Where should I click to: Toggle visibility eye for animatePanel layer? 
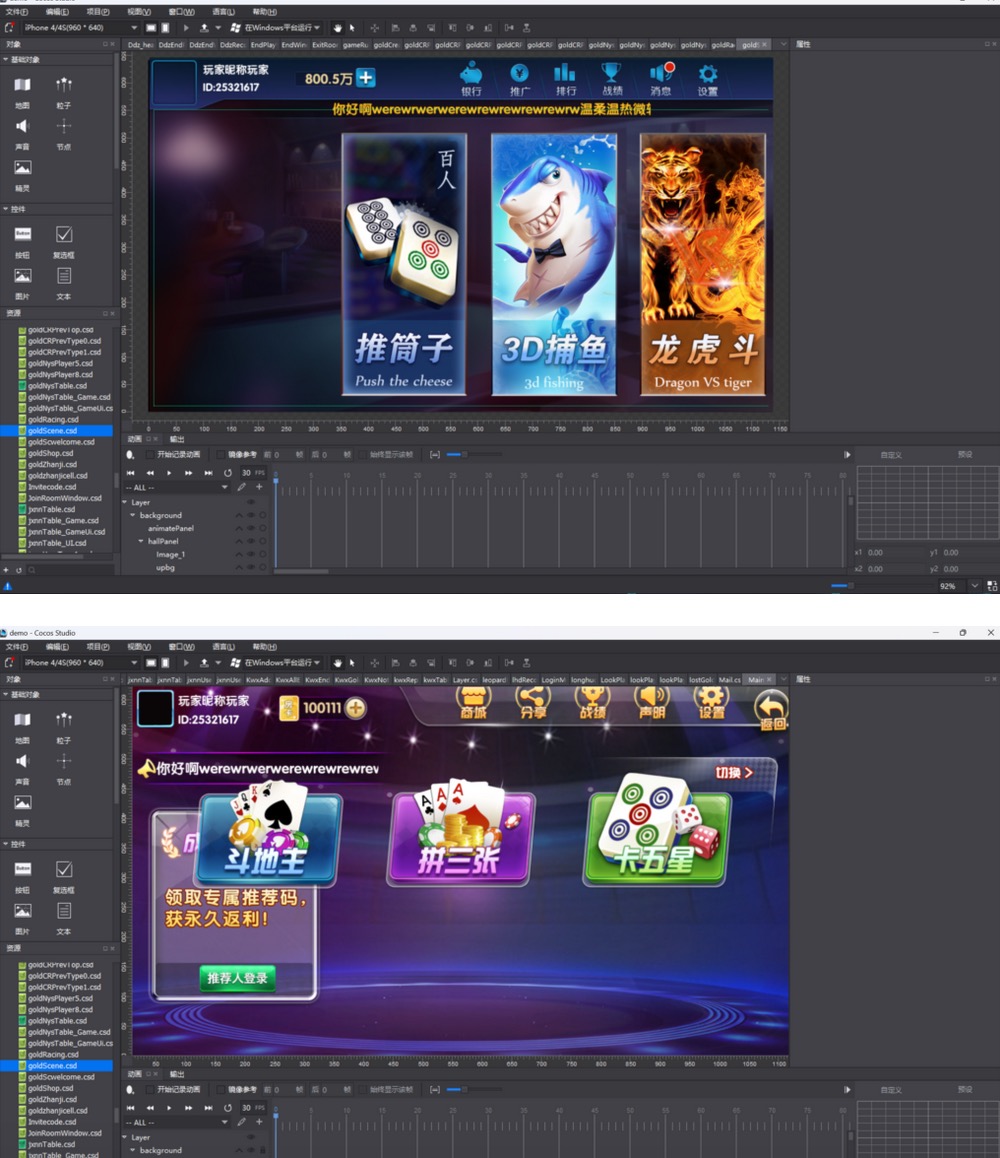click(x=250, y=528)
